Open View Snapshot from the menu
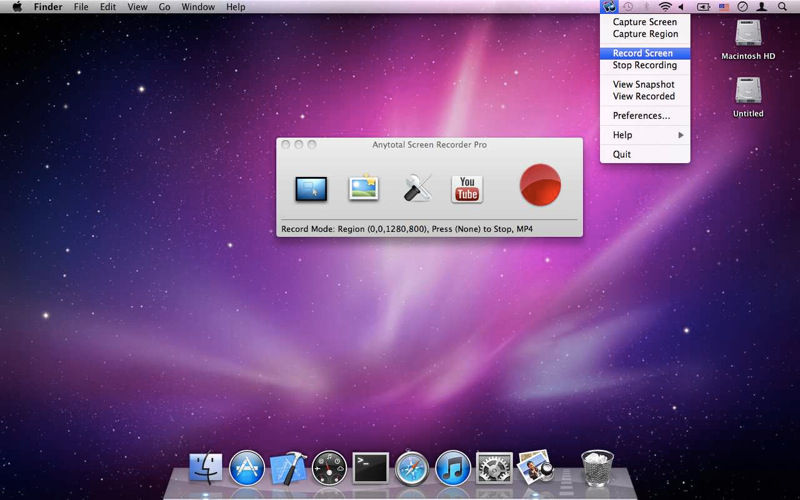 click(x=645, y=84)
